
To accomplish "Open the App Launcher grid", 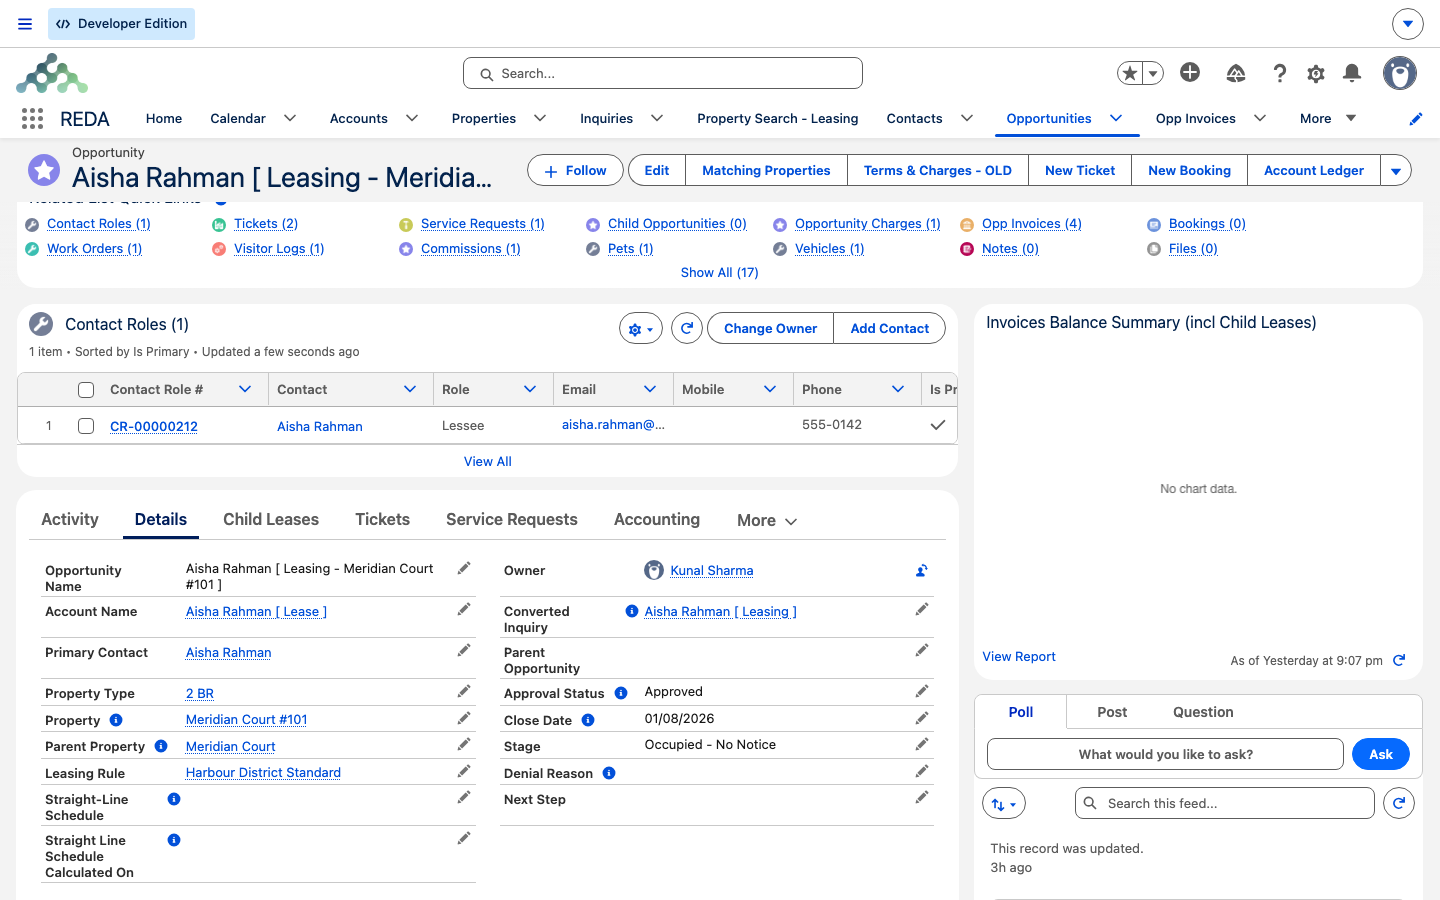I will [32, 119].
